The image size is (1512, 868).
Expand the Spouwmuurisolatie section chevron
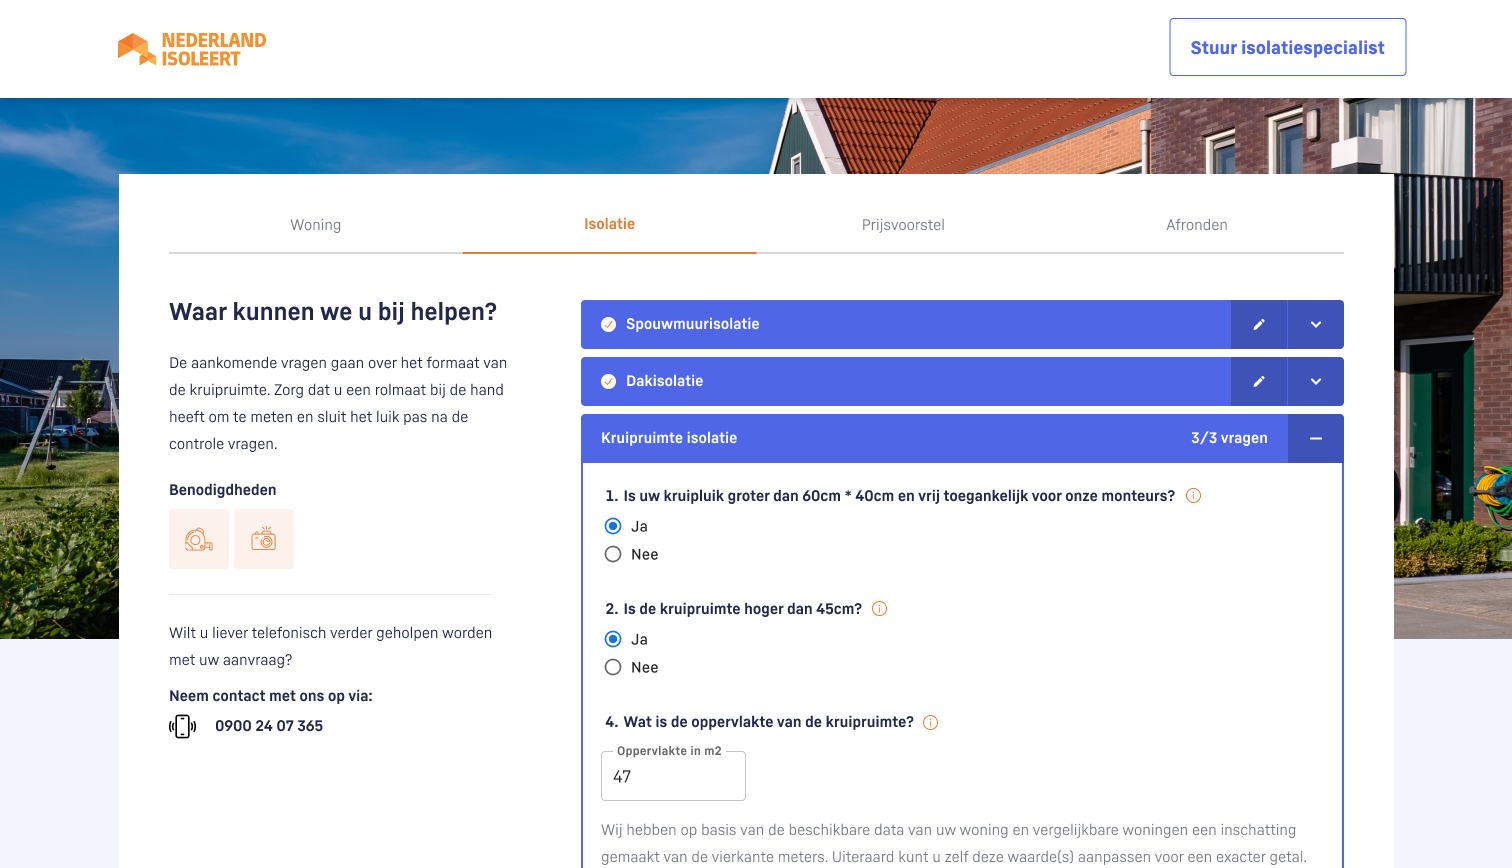tap(1316, 324)
